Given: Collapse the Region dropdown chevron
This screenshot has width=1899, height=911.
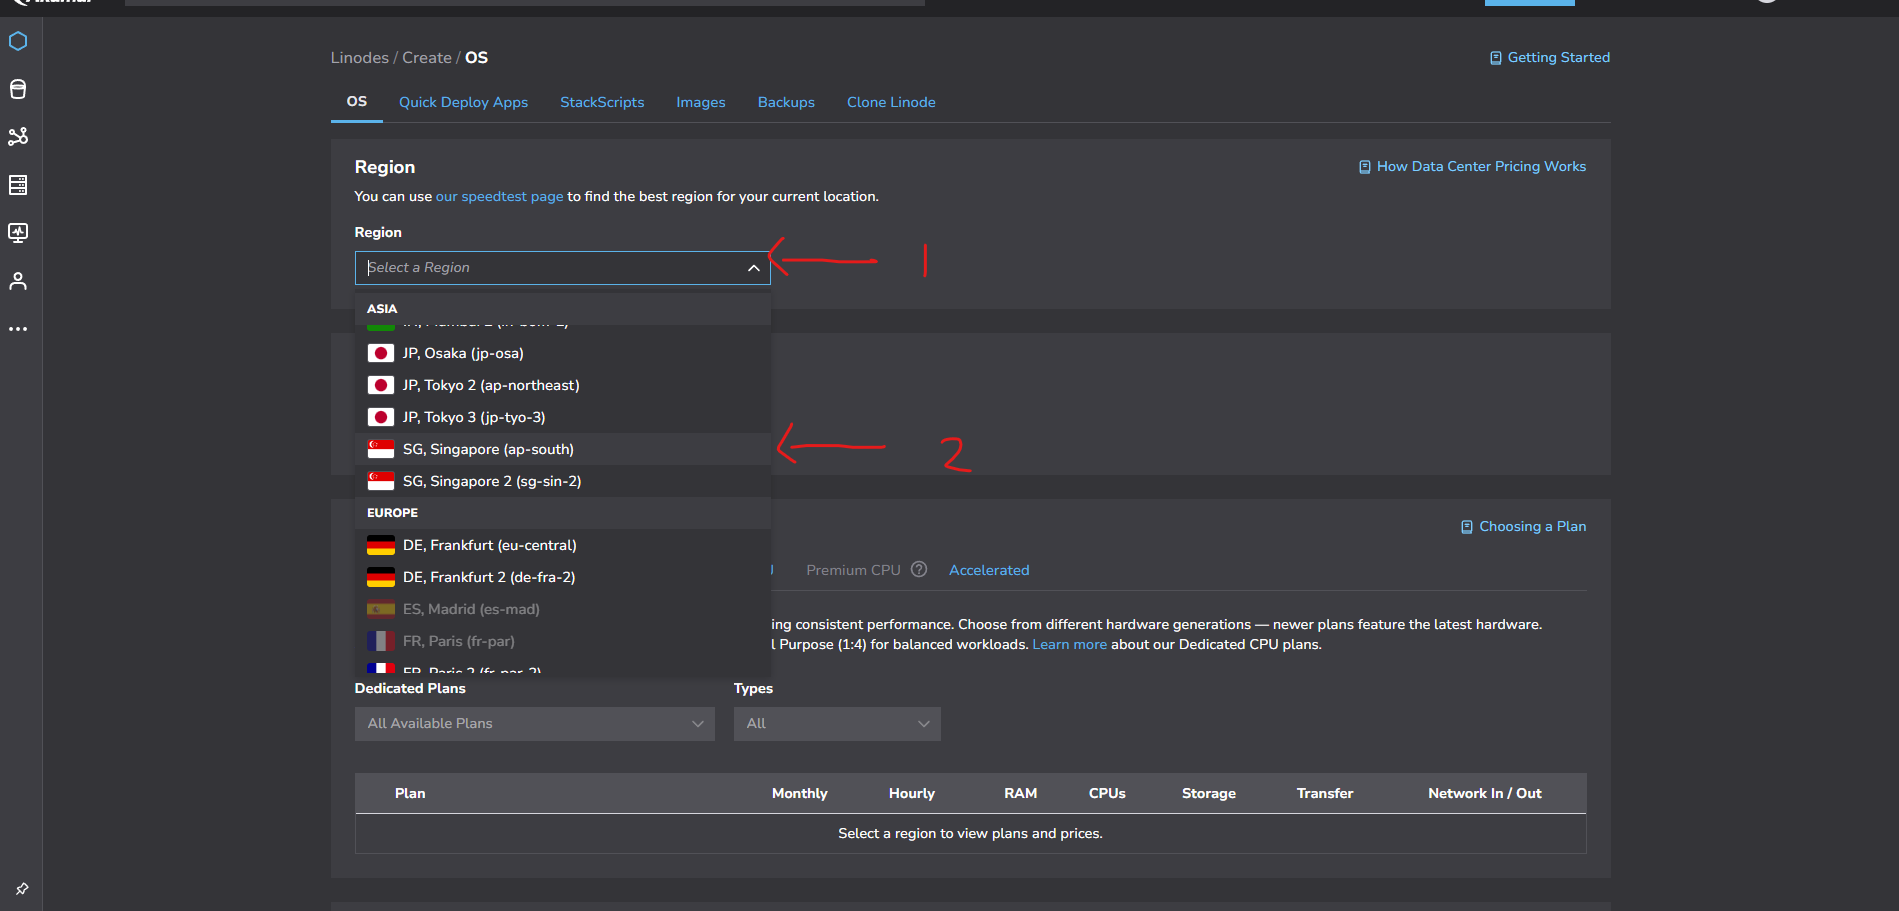Looking at the screenshot, I should tap(754, 268).
